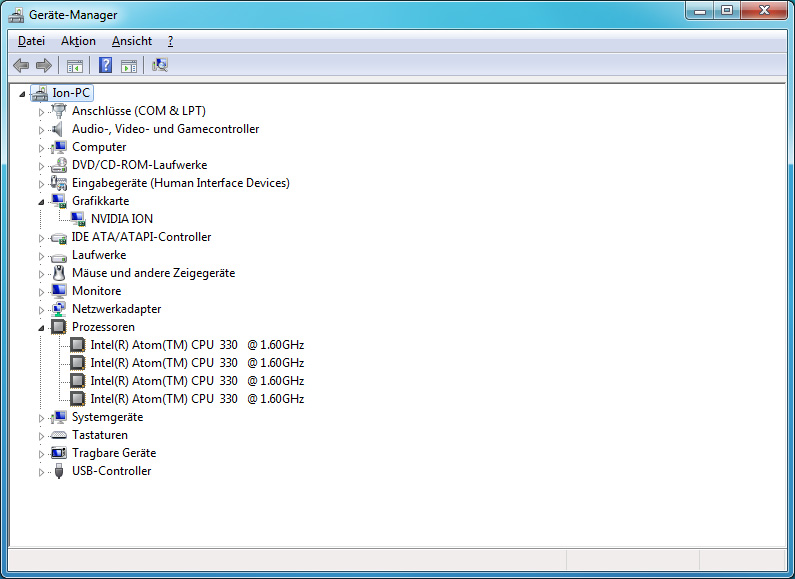Open Help via the blue question-mark icon
Image resolution: width=795 pixels, height=579 pixels.
click(105, 65)
